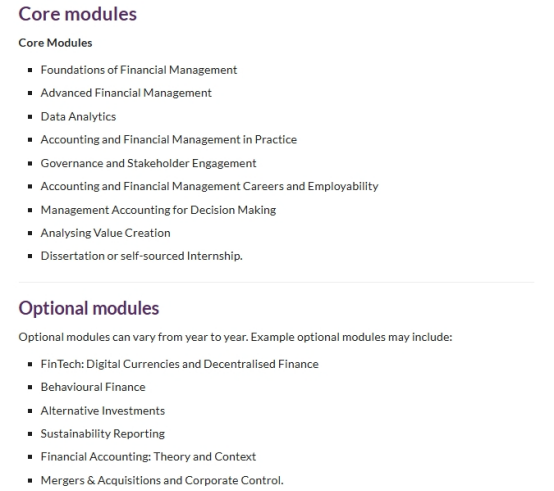Screen dimensions: 554x491
Task: Click the Optional modules heading
Action: click(x=89, y=308)
